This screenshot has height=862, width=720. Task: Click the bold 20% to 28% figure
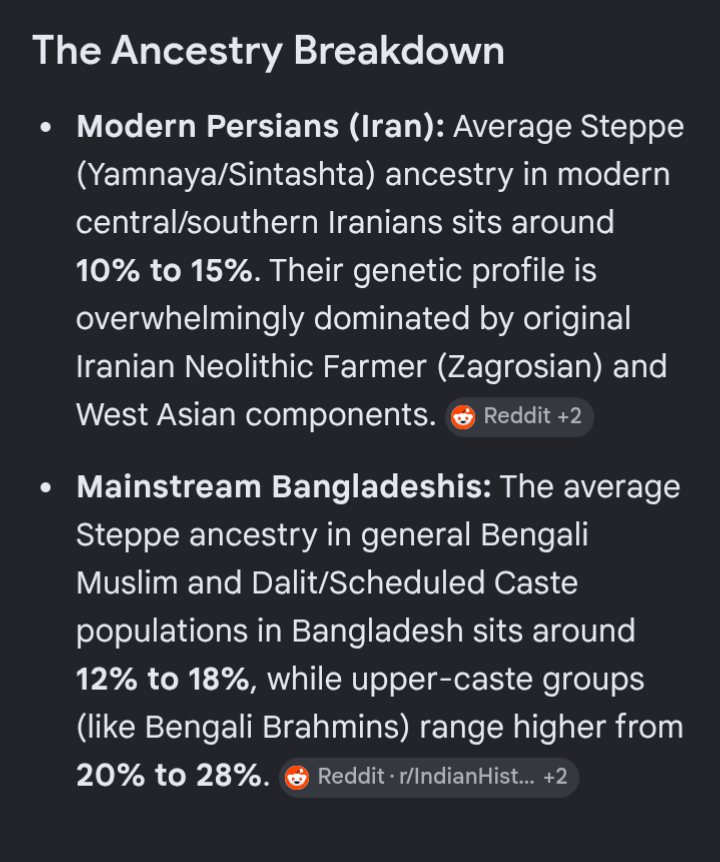171,776
